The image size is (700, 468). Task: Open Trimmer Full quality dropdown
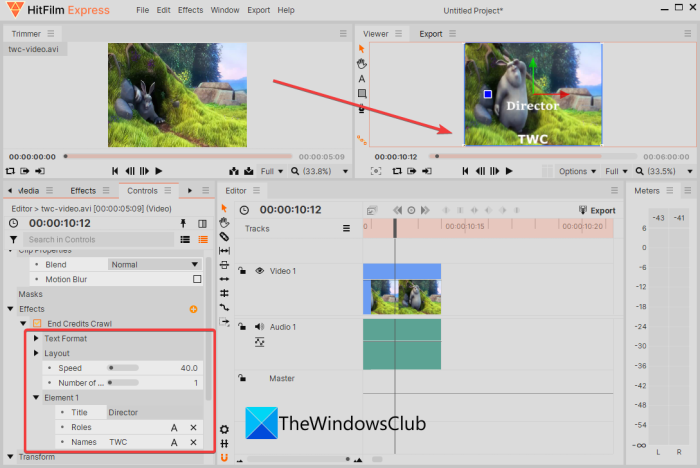pyautogui.click(x=272, y=171)
